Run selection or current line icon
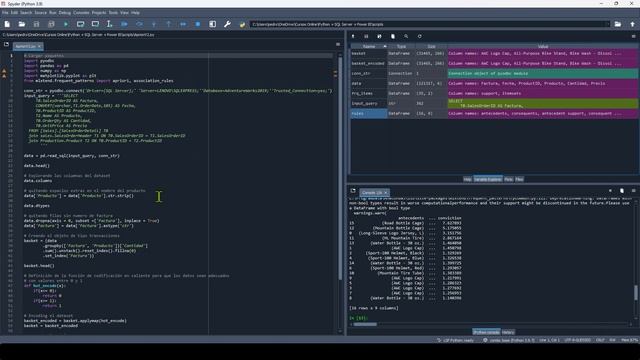 109,24
